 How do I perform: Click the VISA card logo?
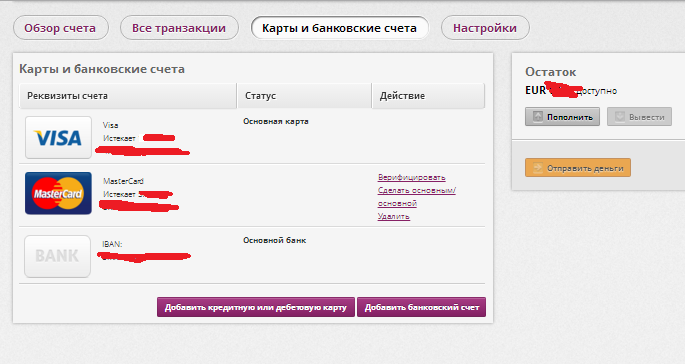58,137
